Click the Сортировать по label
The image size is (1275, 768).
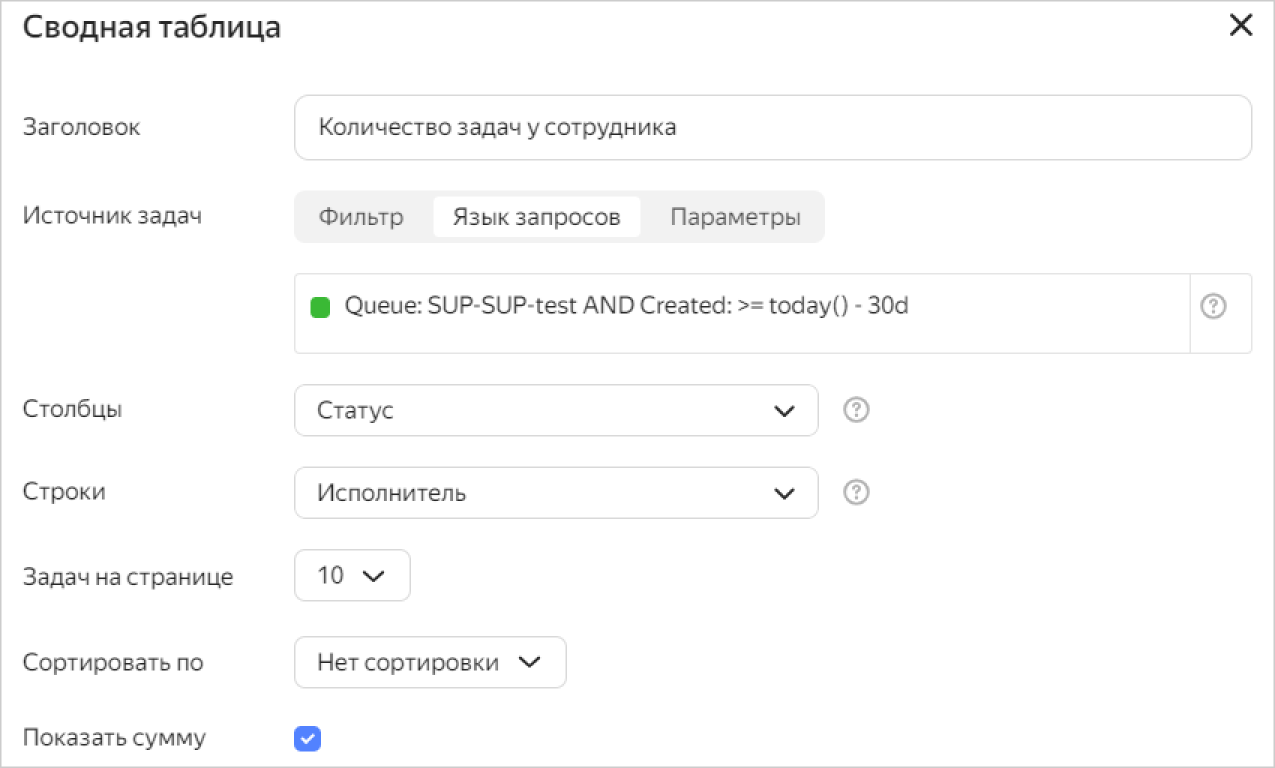tap(113, 662)
